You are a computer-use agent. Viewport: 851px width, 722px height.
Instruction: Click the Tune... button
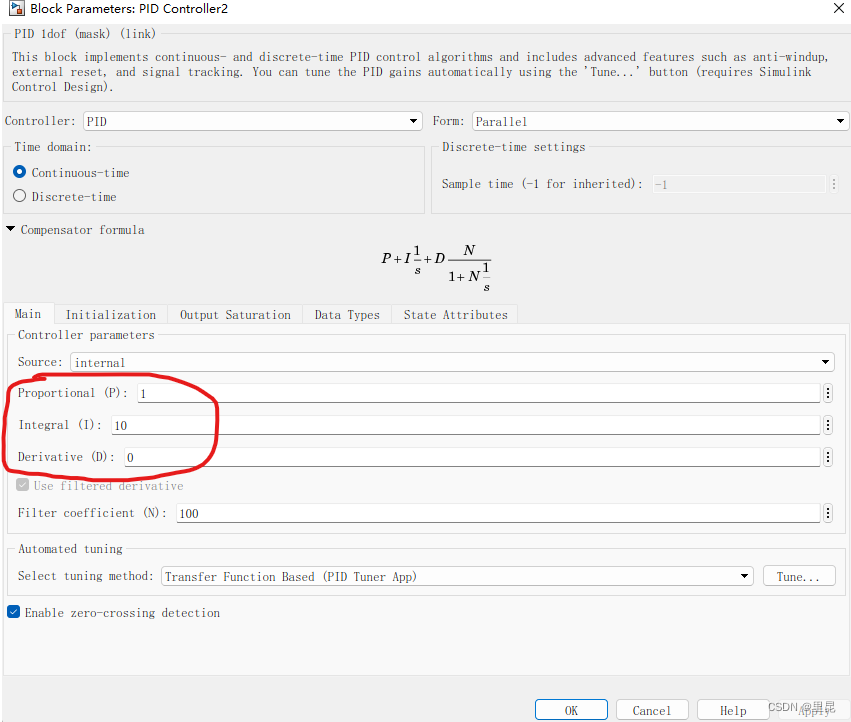pyautogui.click(x=799, y=576)
